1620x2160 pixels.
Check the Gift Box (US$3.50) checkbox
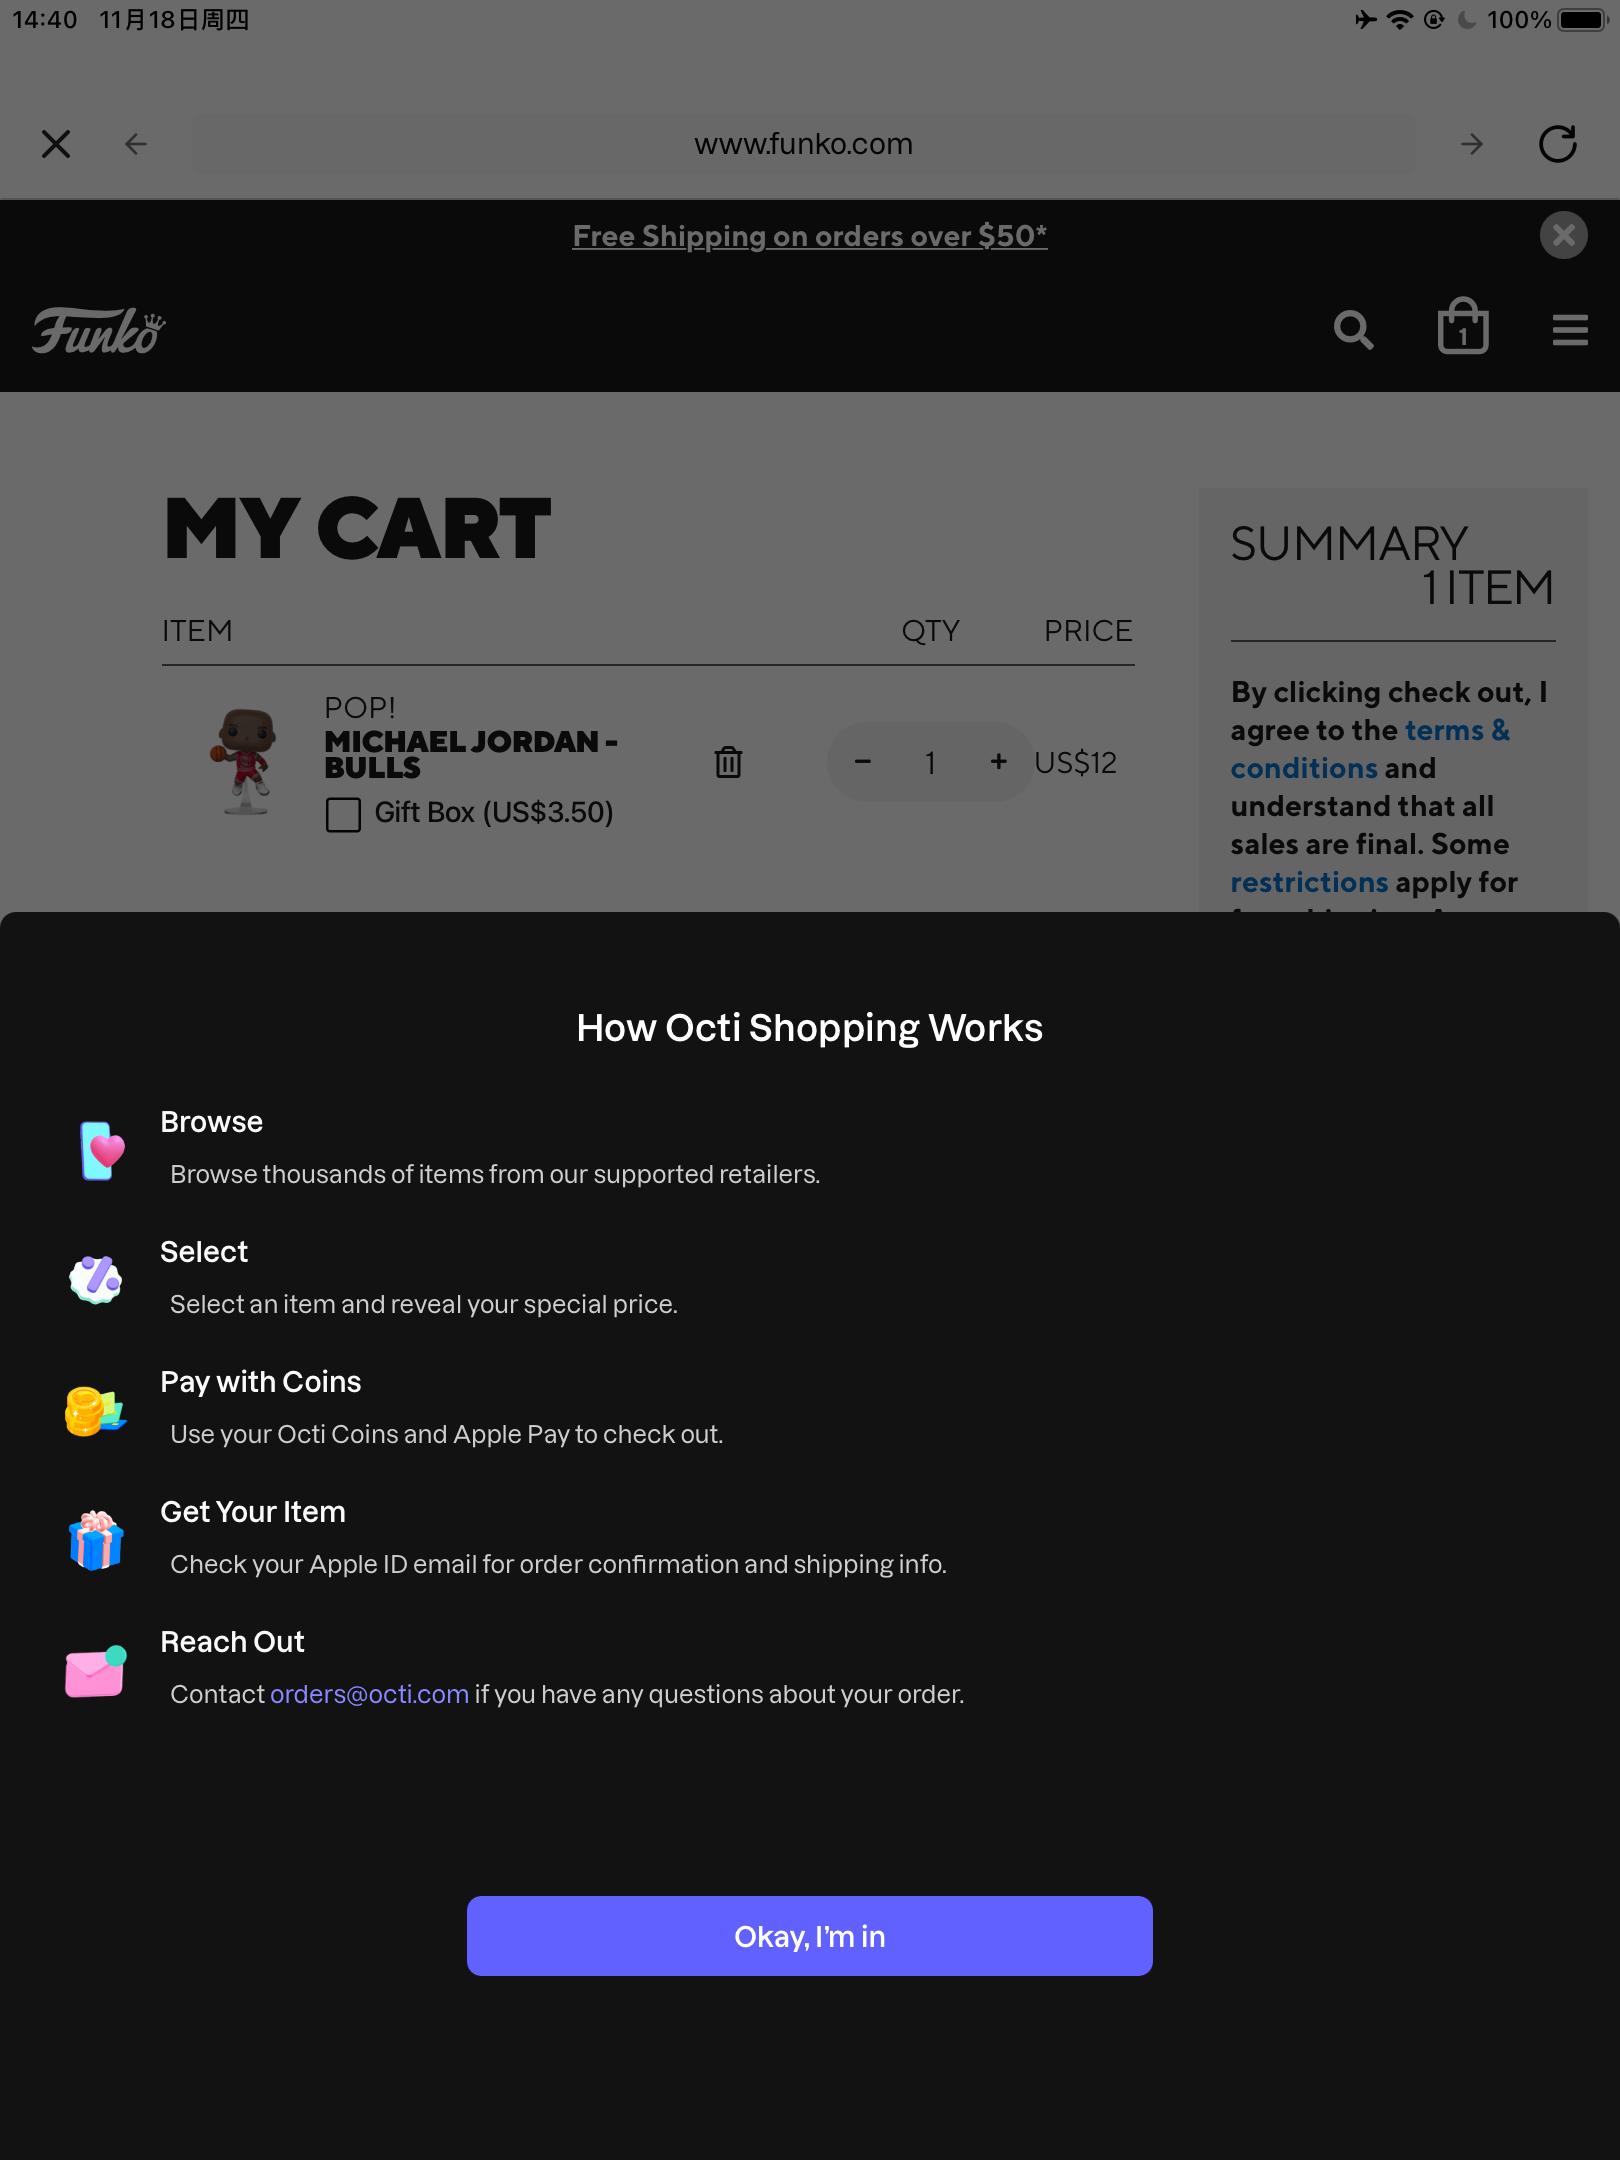click(343, 814)
